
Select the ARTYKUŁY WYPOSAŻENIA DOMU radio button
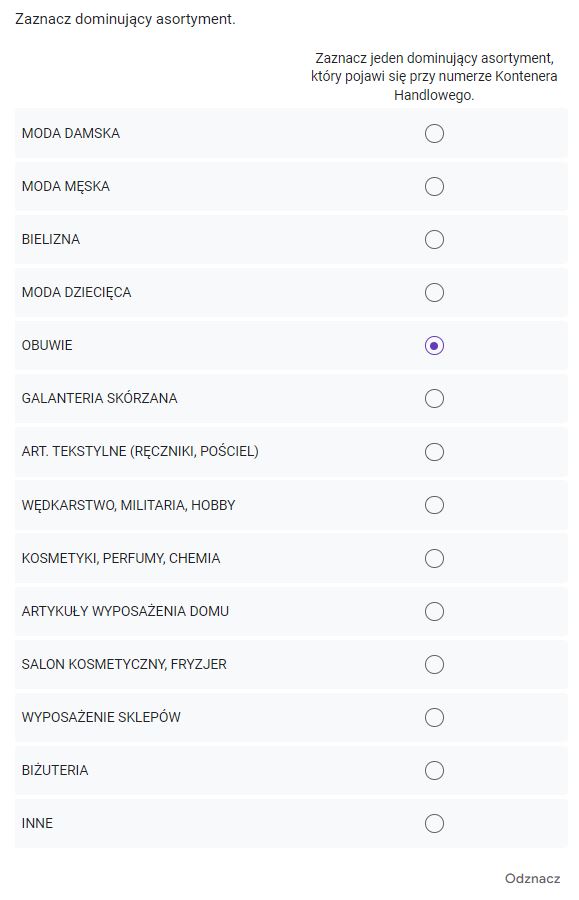coord(434,611)
